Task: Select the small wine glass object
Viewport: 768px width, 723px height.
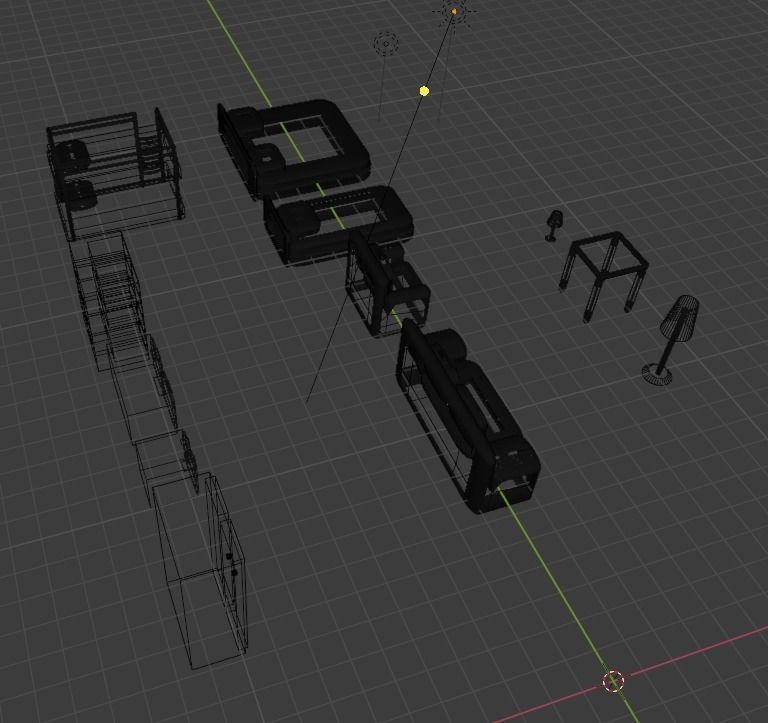Action: (x=554, y=225)
